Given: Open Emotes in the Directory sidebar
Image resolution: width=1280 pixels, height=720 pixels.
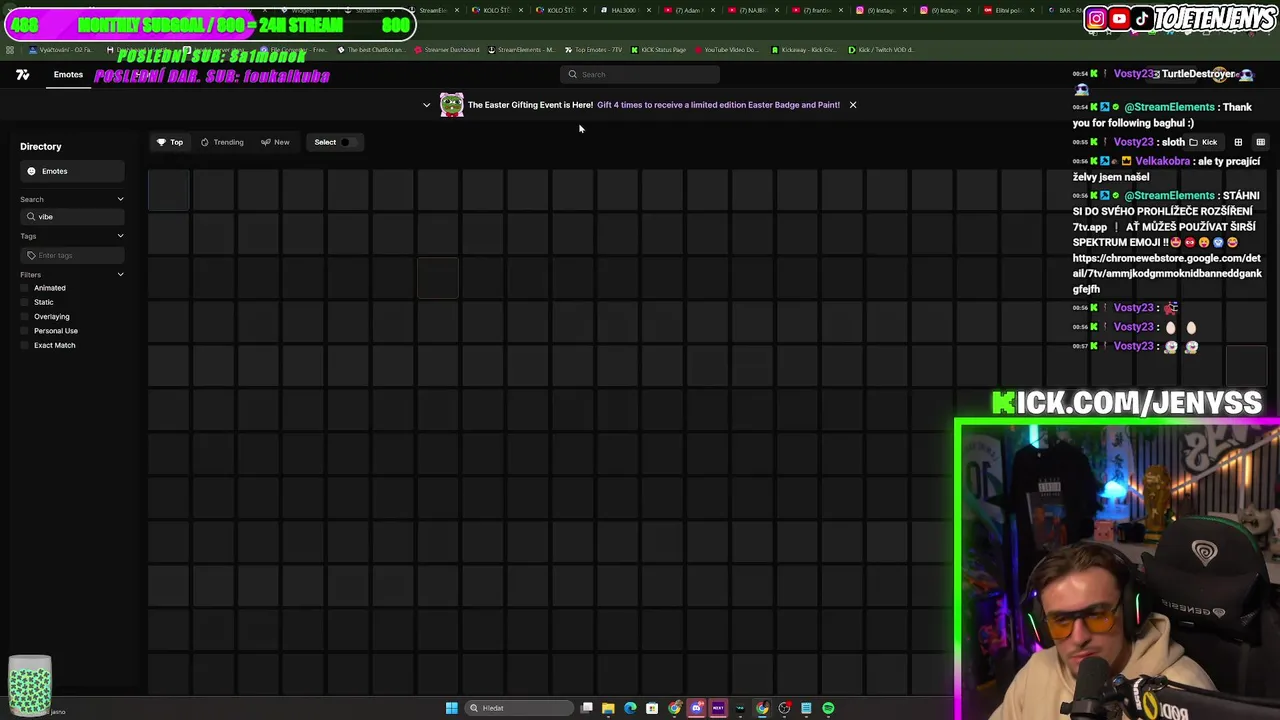Looking at the screenshot, I should coord(70,171).
